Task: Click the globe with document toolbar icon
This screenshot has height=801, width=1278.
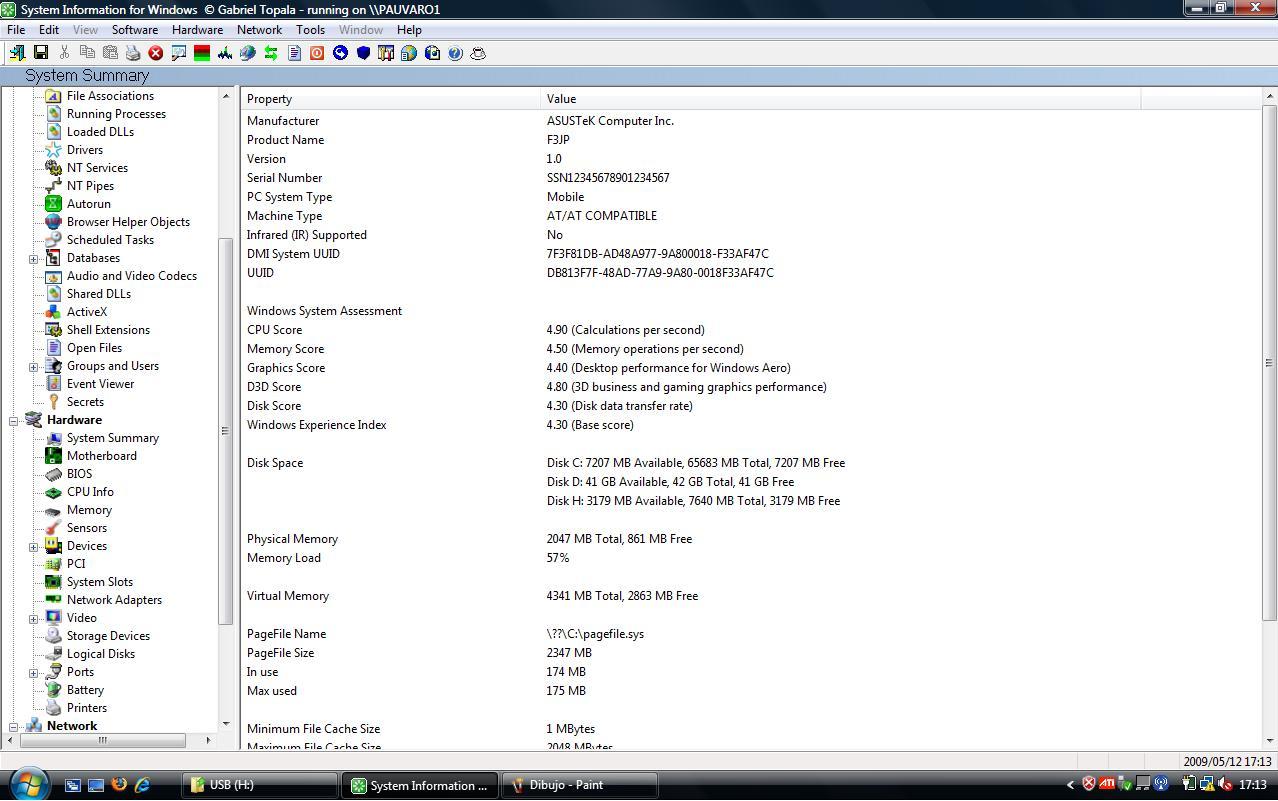Action: pyautogui.click(x=409, y=53)
